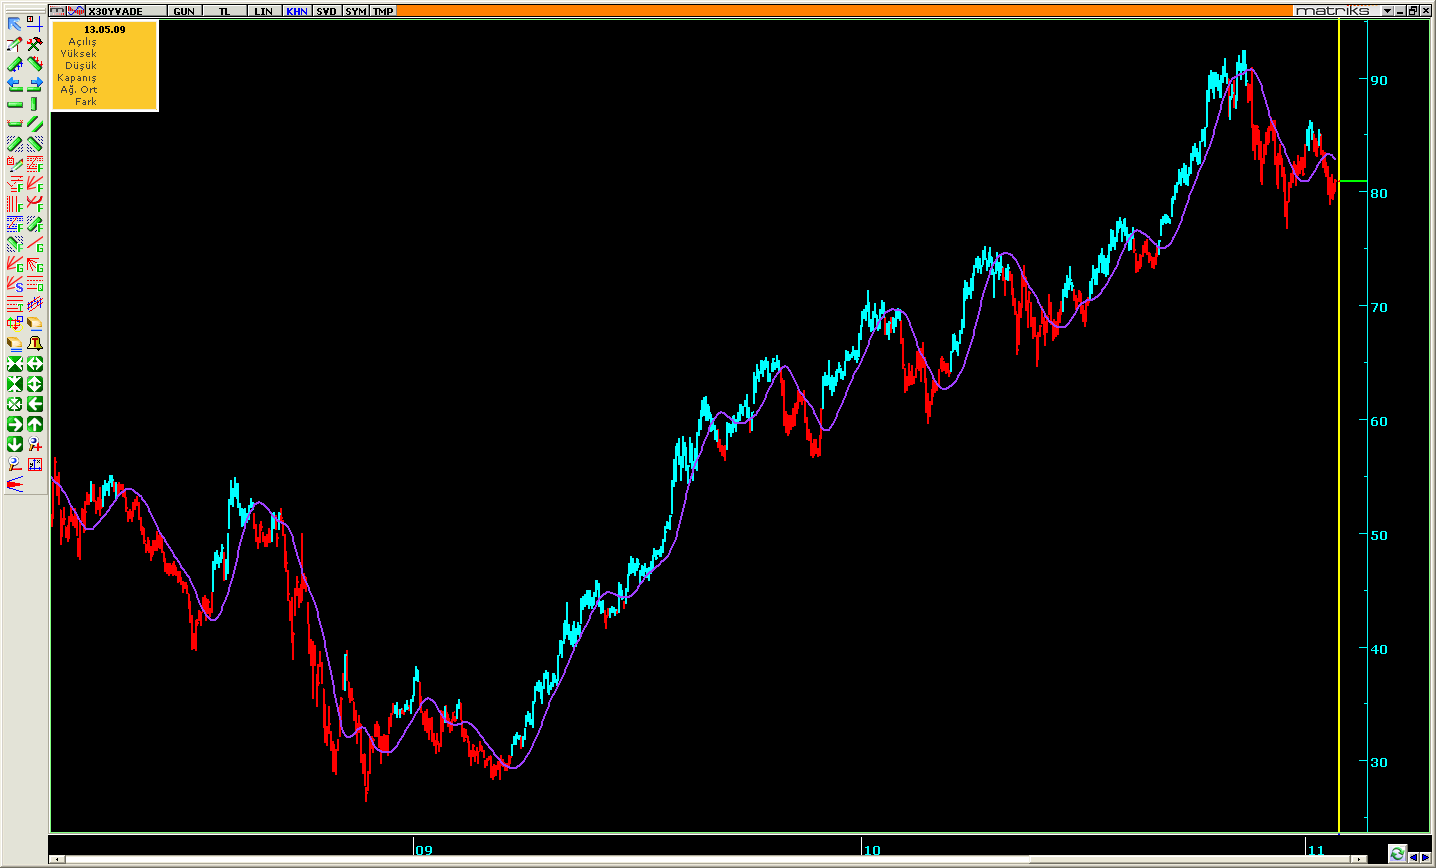This screenshot has height=868, width=1436.
Task: Select the pencil drawing tool
Action: point(14,44)
